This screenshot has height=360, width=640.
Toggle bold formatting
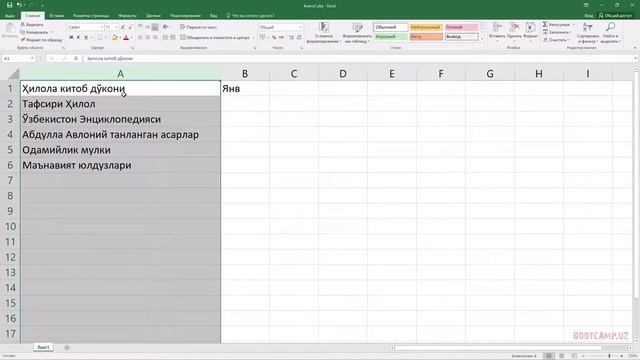click(x=71, y=38)
